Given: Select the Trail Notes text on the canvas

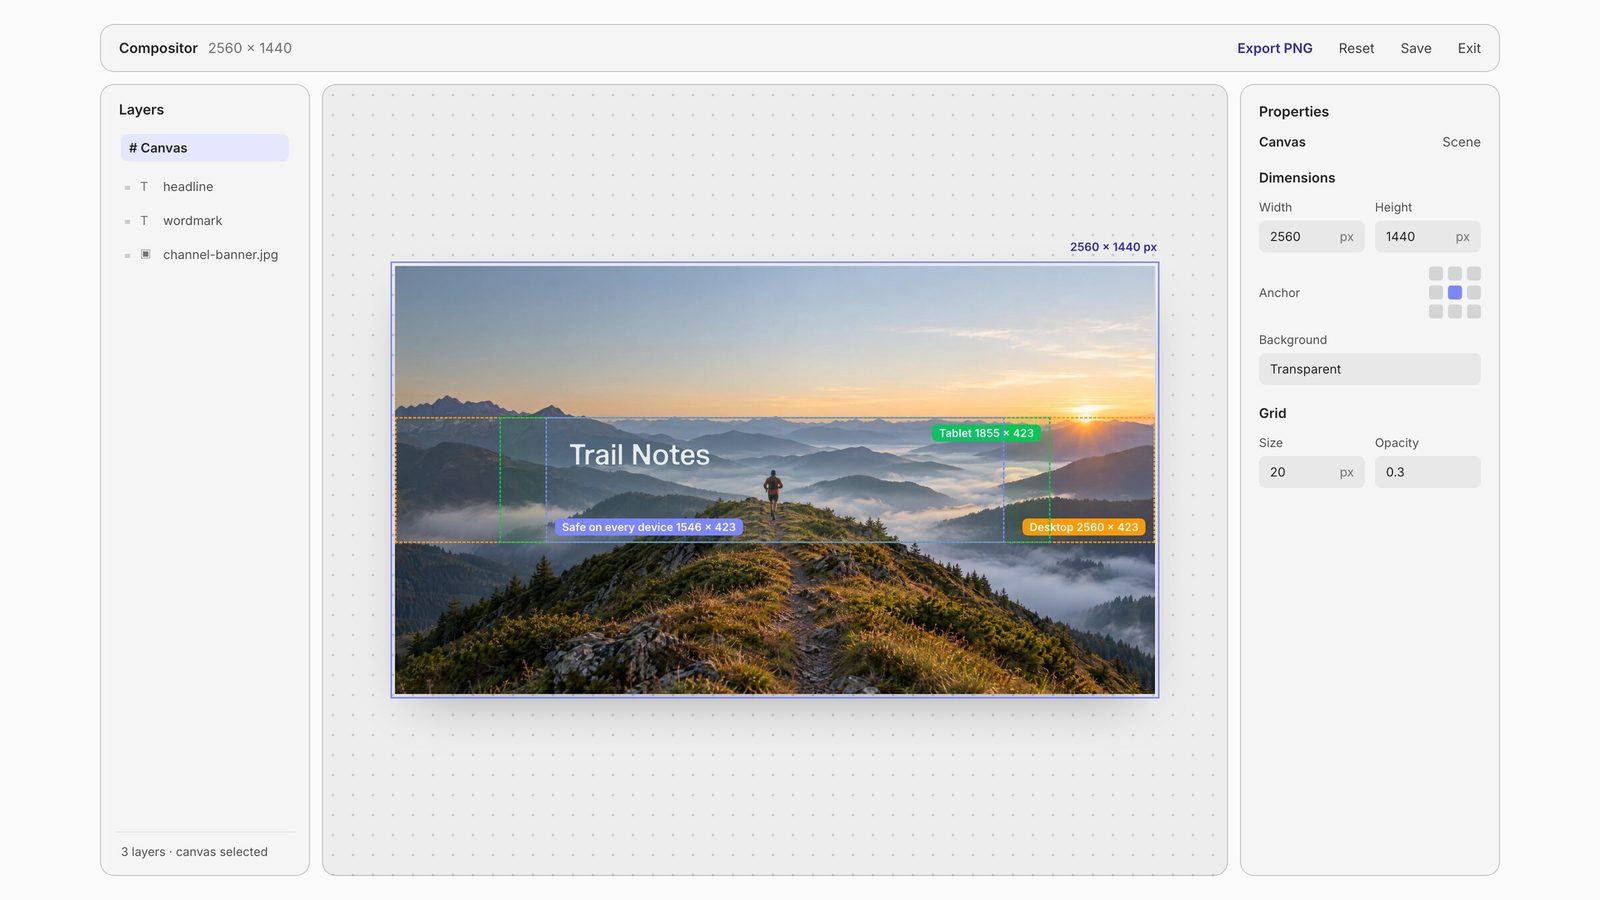Looking at the screenshot, I should 640,455.
